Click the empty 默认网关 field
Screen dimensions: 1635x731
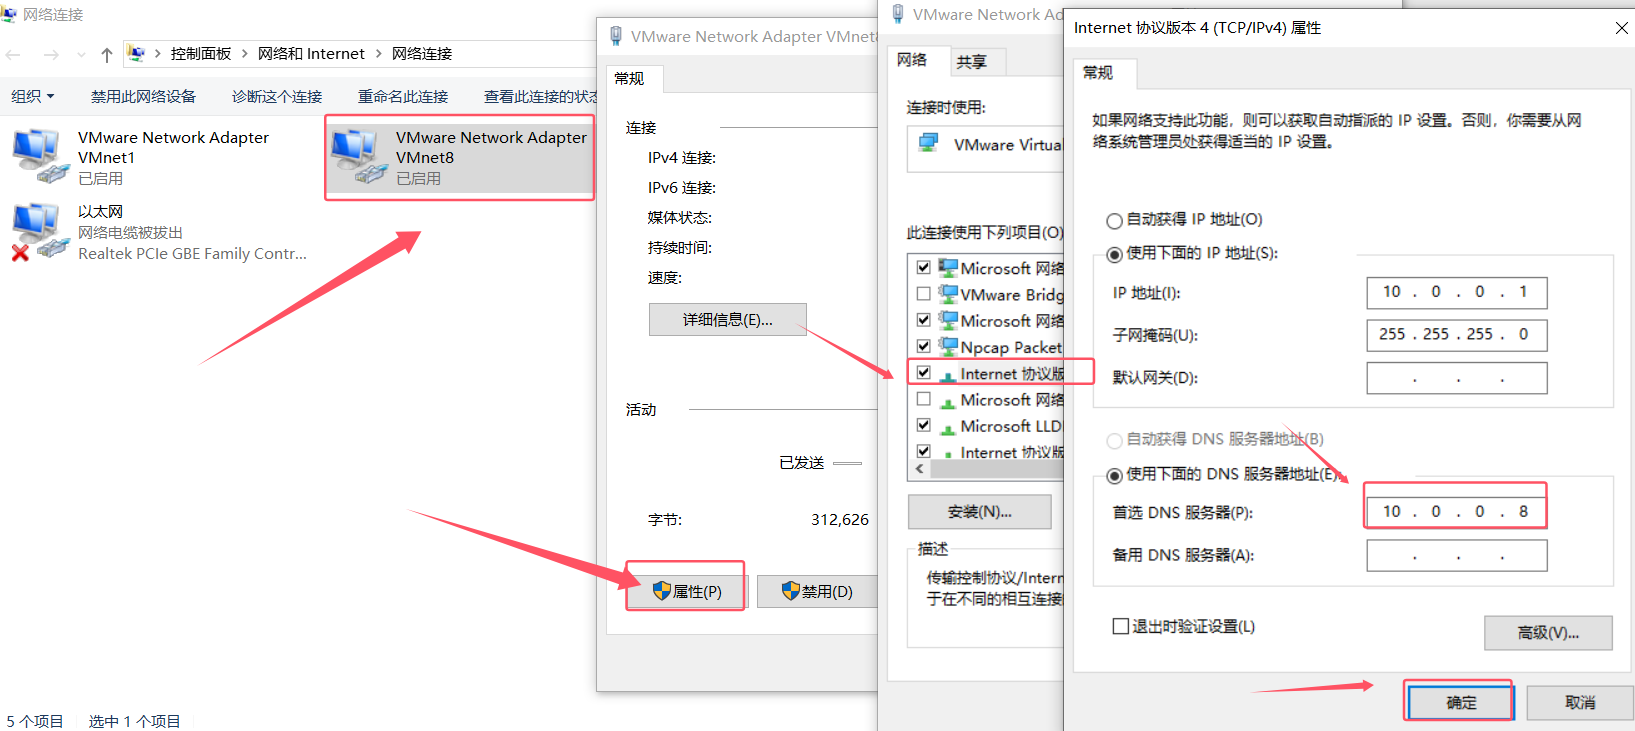pyautogui.click(x=1457, y=378)
